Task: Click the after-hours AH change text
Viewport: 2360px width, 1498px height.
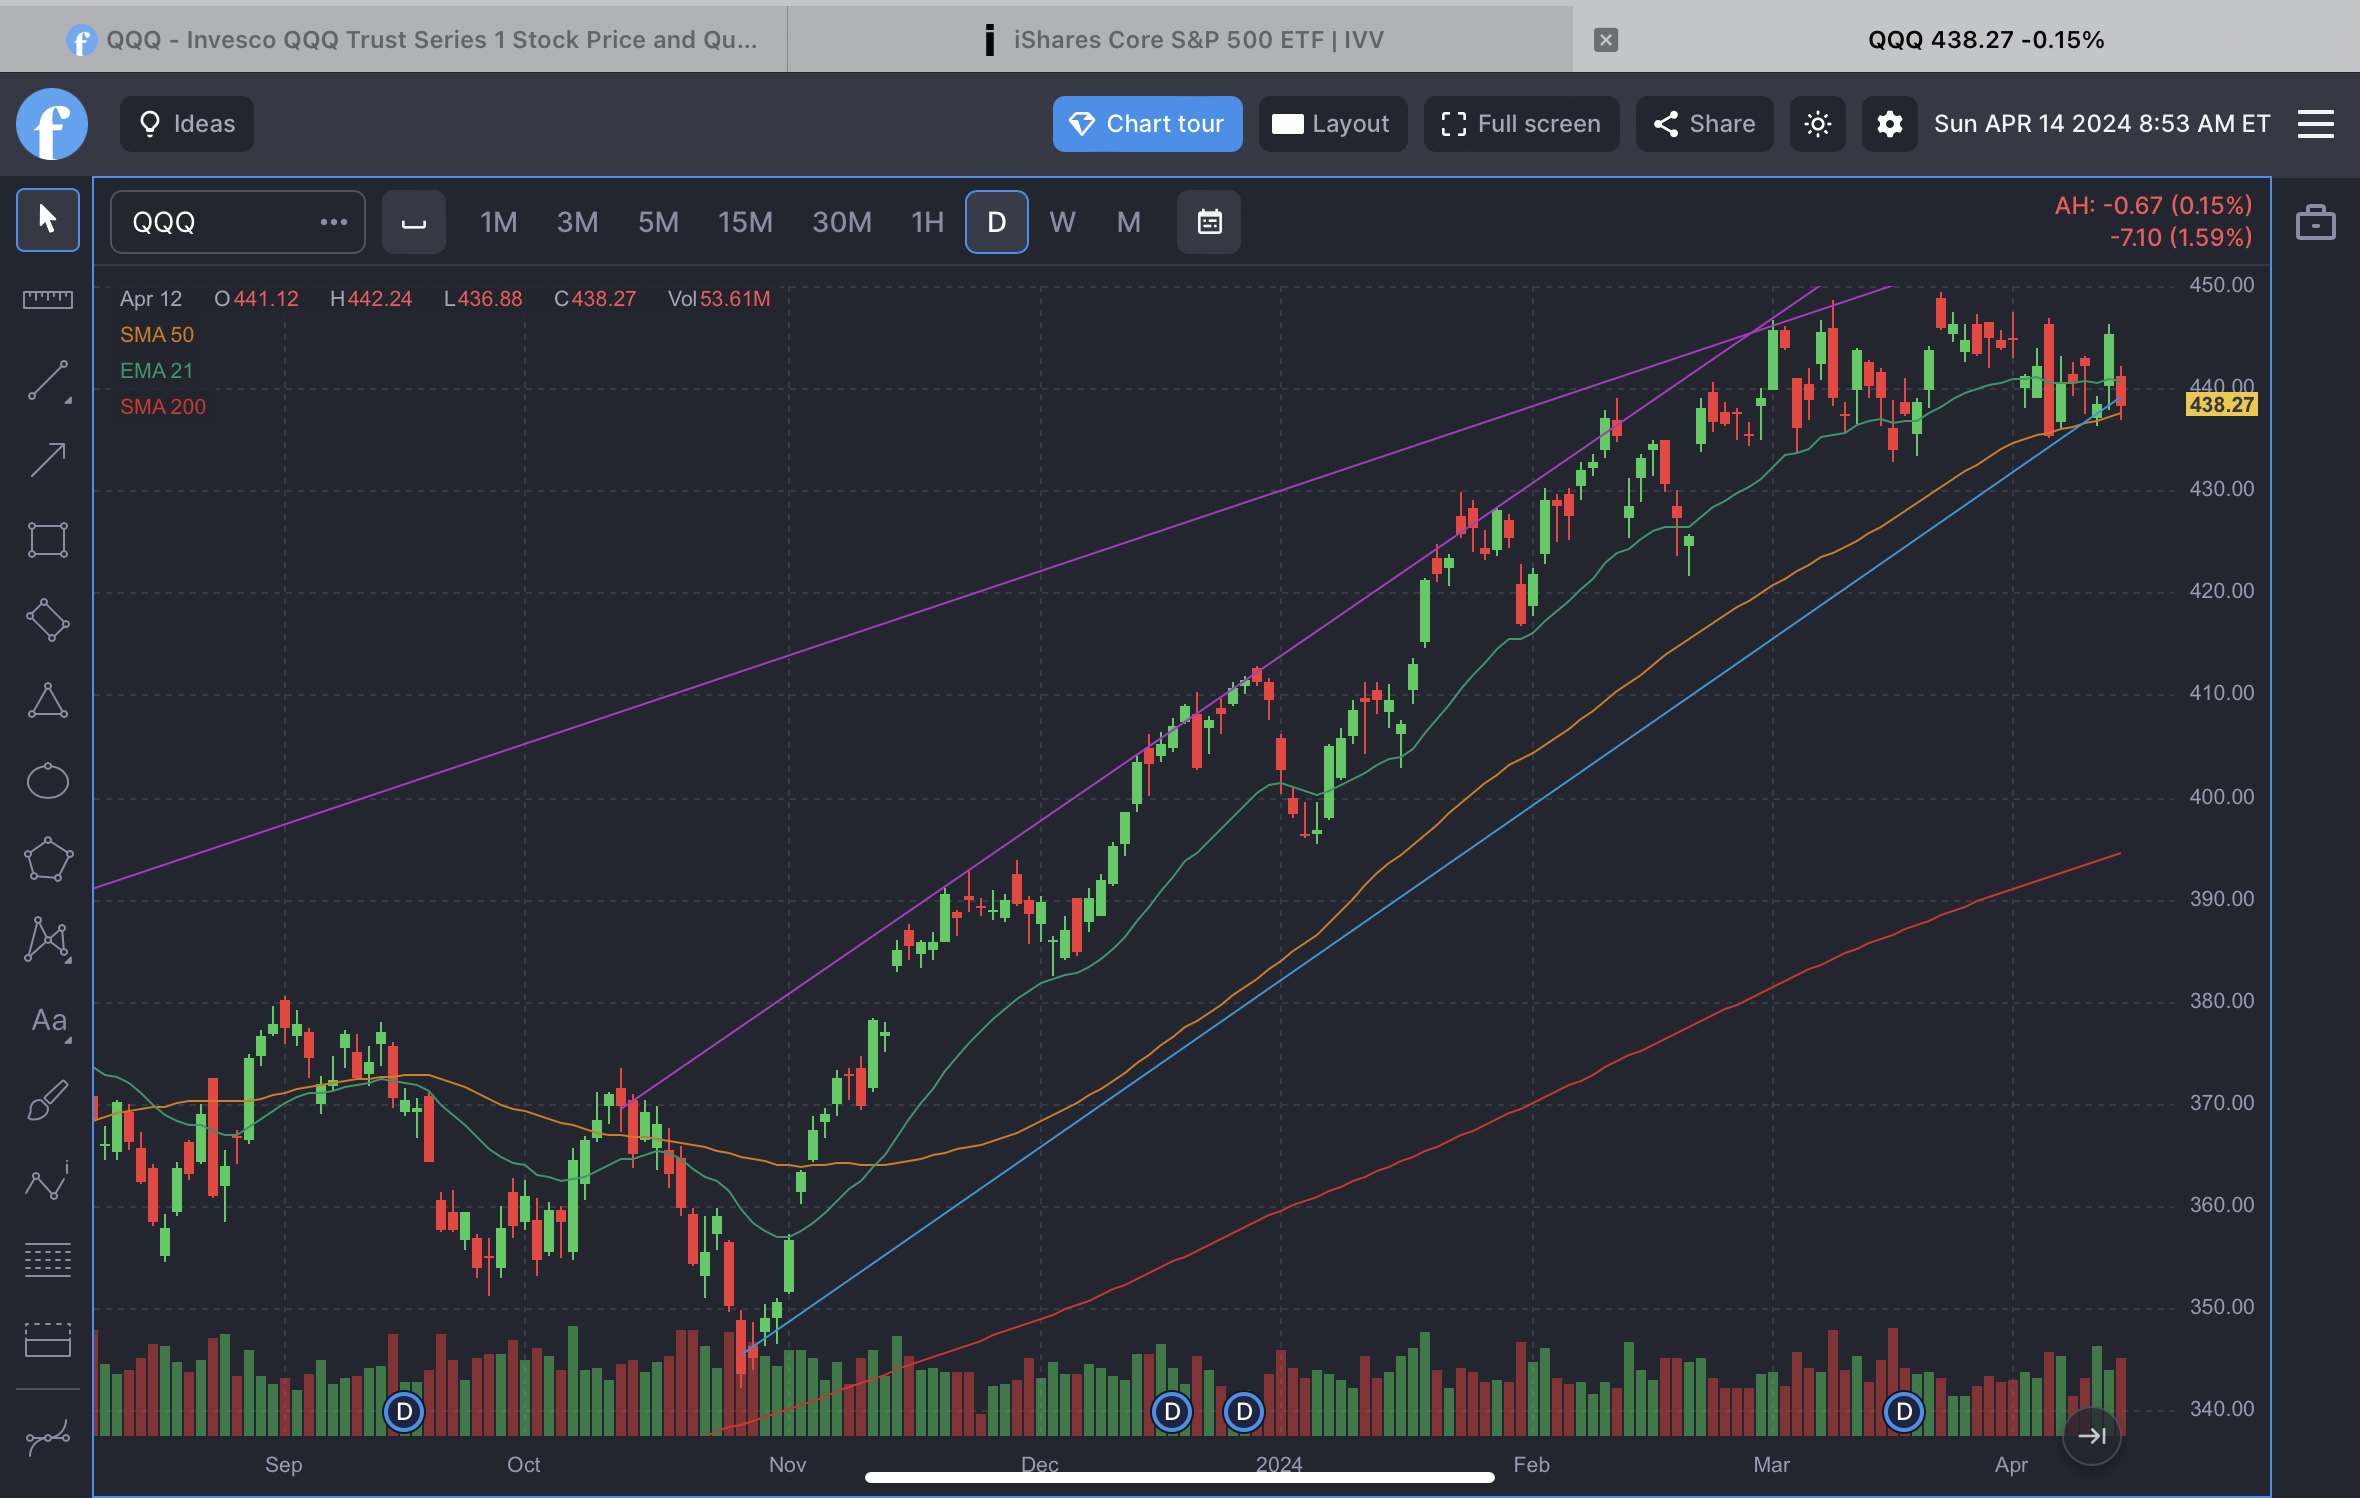Action: click(2153, 206)
